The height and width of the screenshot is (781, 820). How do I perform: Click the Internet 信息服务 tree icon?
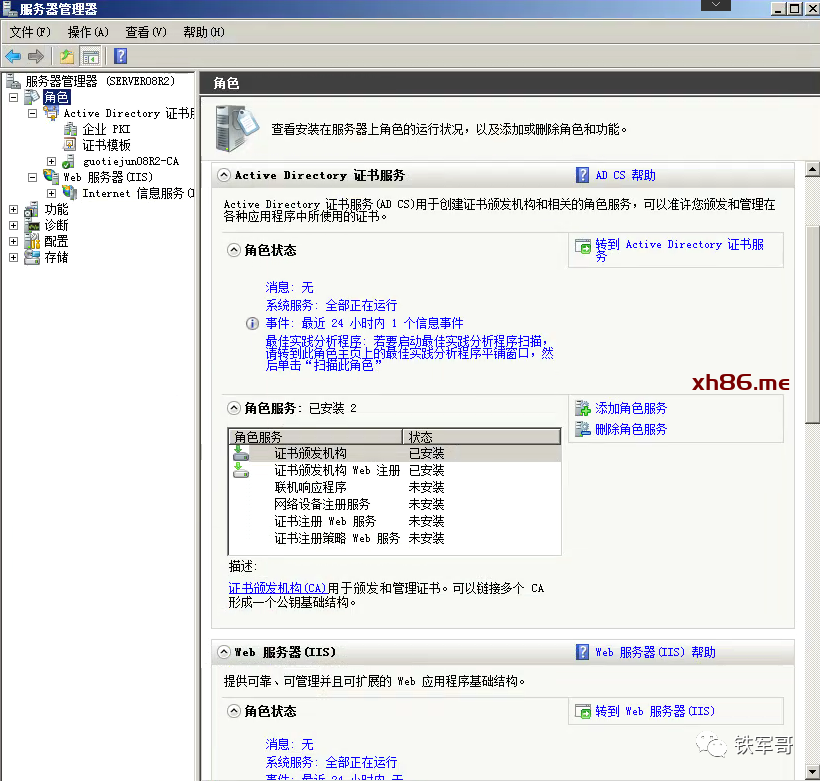tap(70, 193)
